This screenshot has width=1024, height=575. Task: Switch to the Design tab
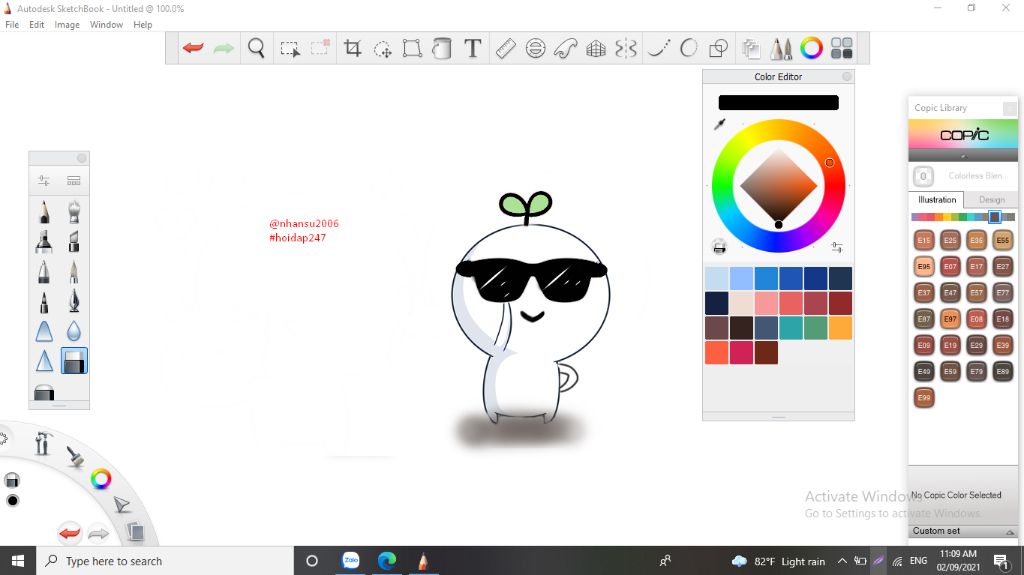(991, 200)
